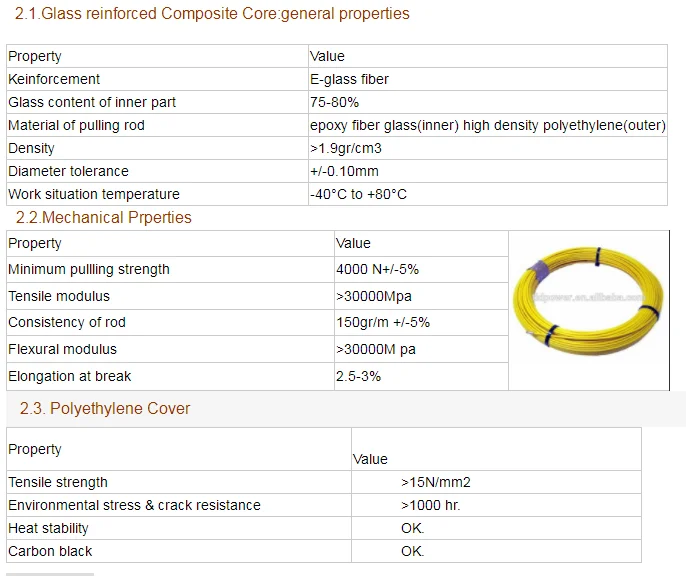Select the "Elongation at break" row label
The image size is (686, 576).
(70, 376)
